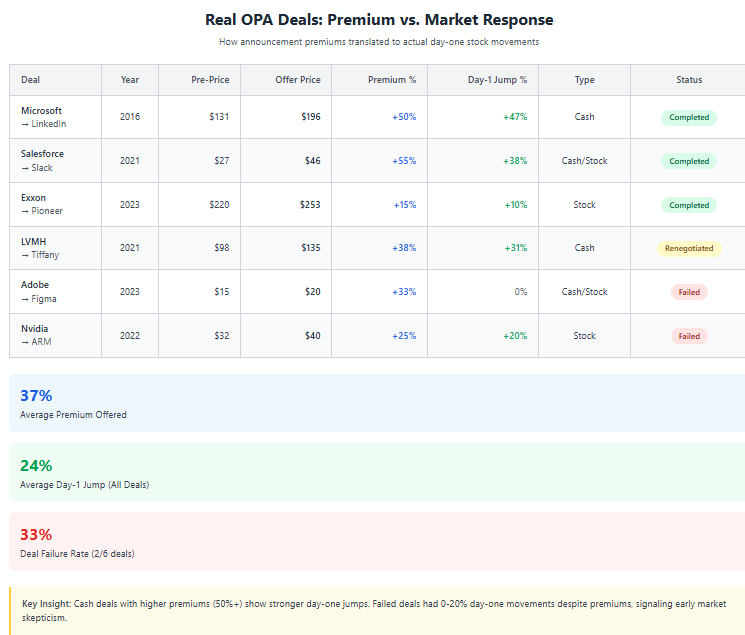Click the +55% premium value

(404, 161)
